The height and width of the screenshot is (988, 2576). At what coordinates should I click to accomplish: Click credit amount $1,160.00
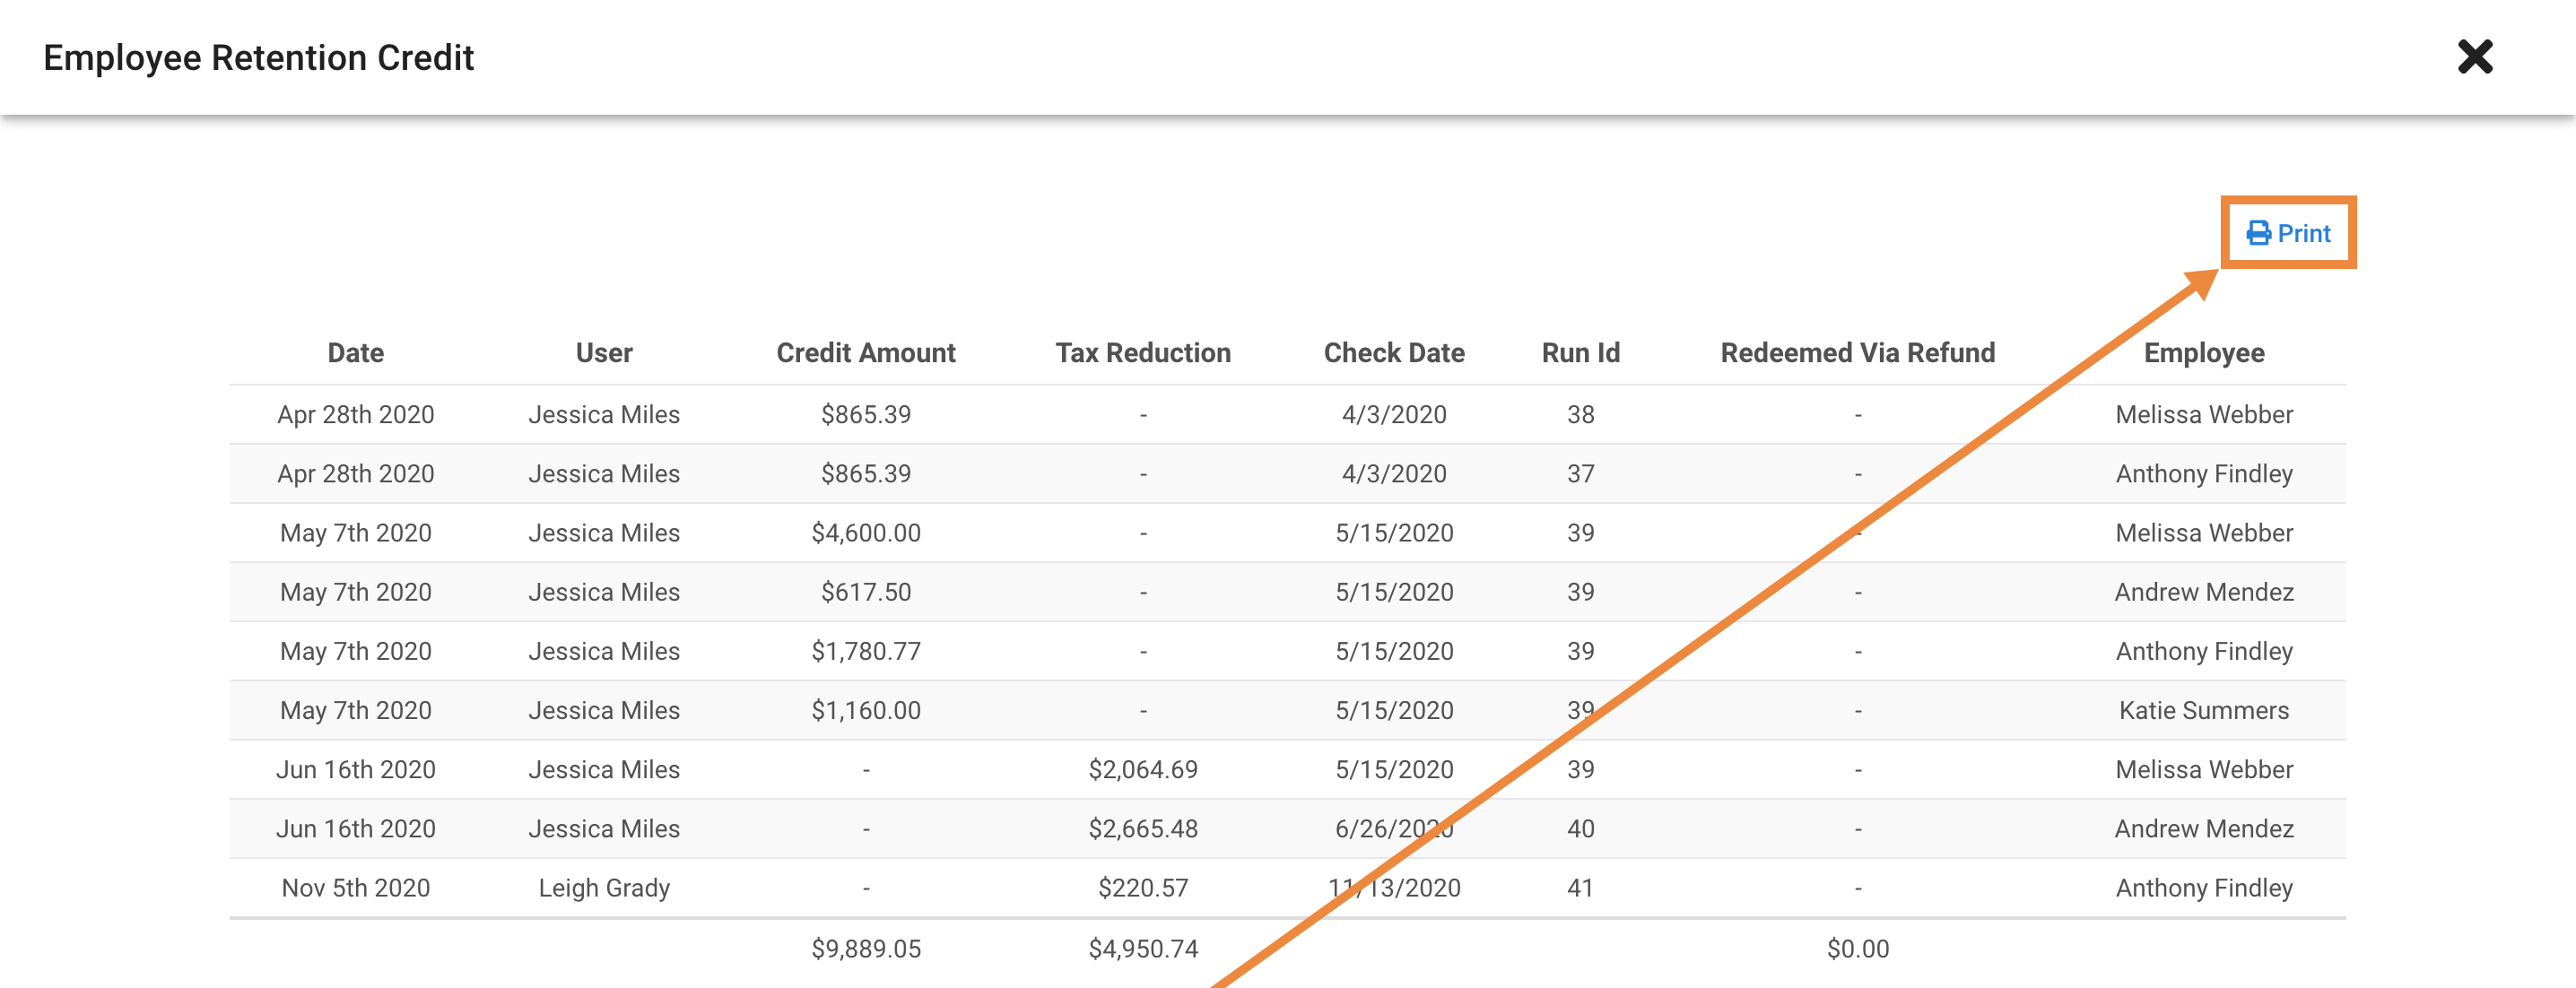point(866,710)
